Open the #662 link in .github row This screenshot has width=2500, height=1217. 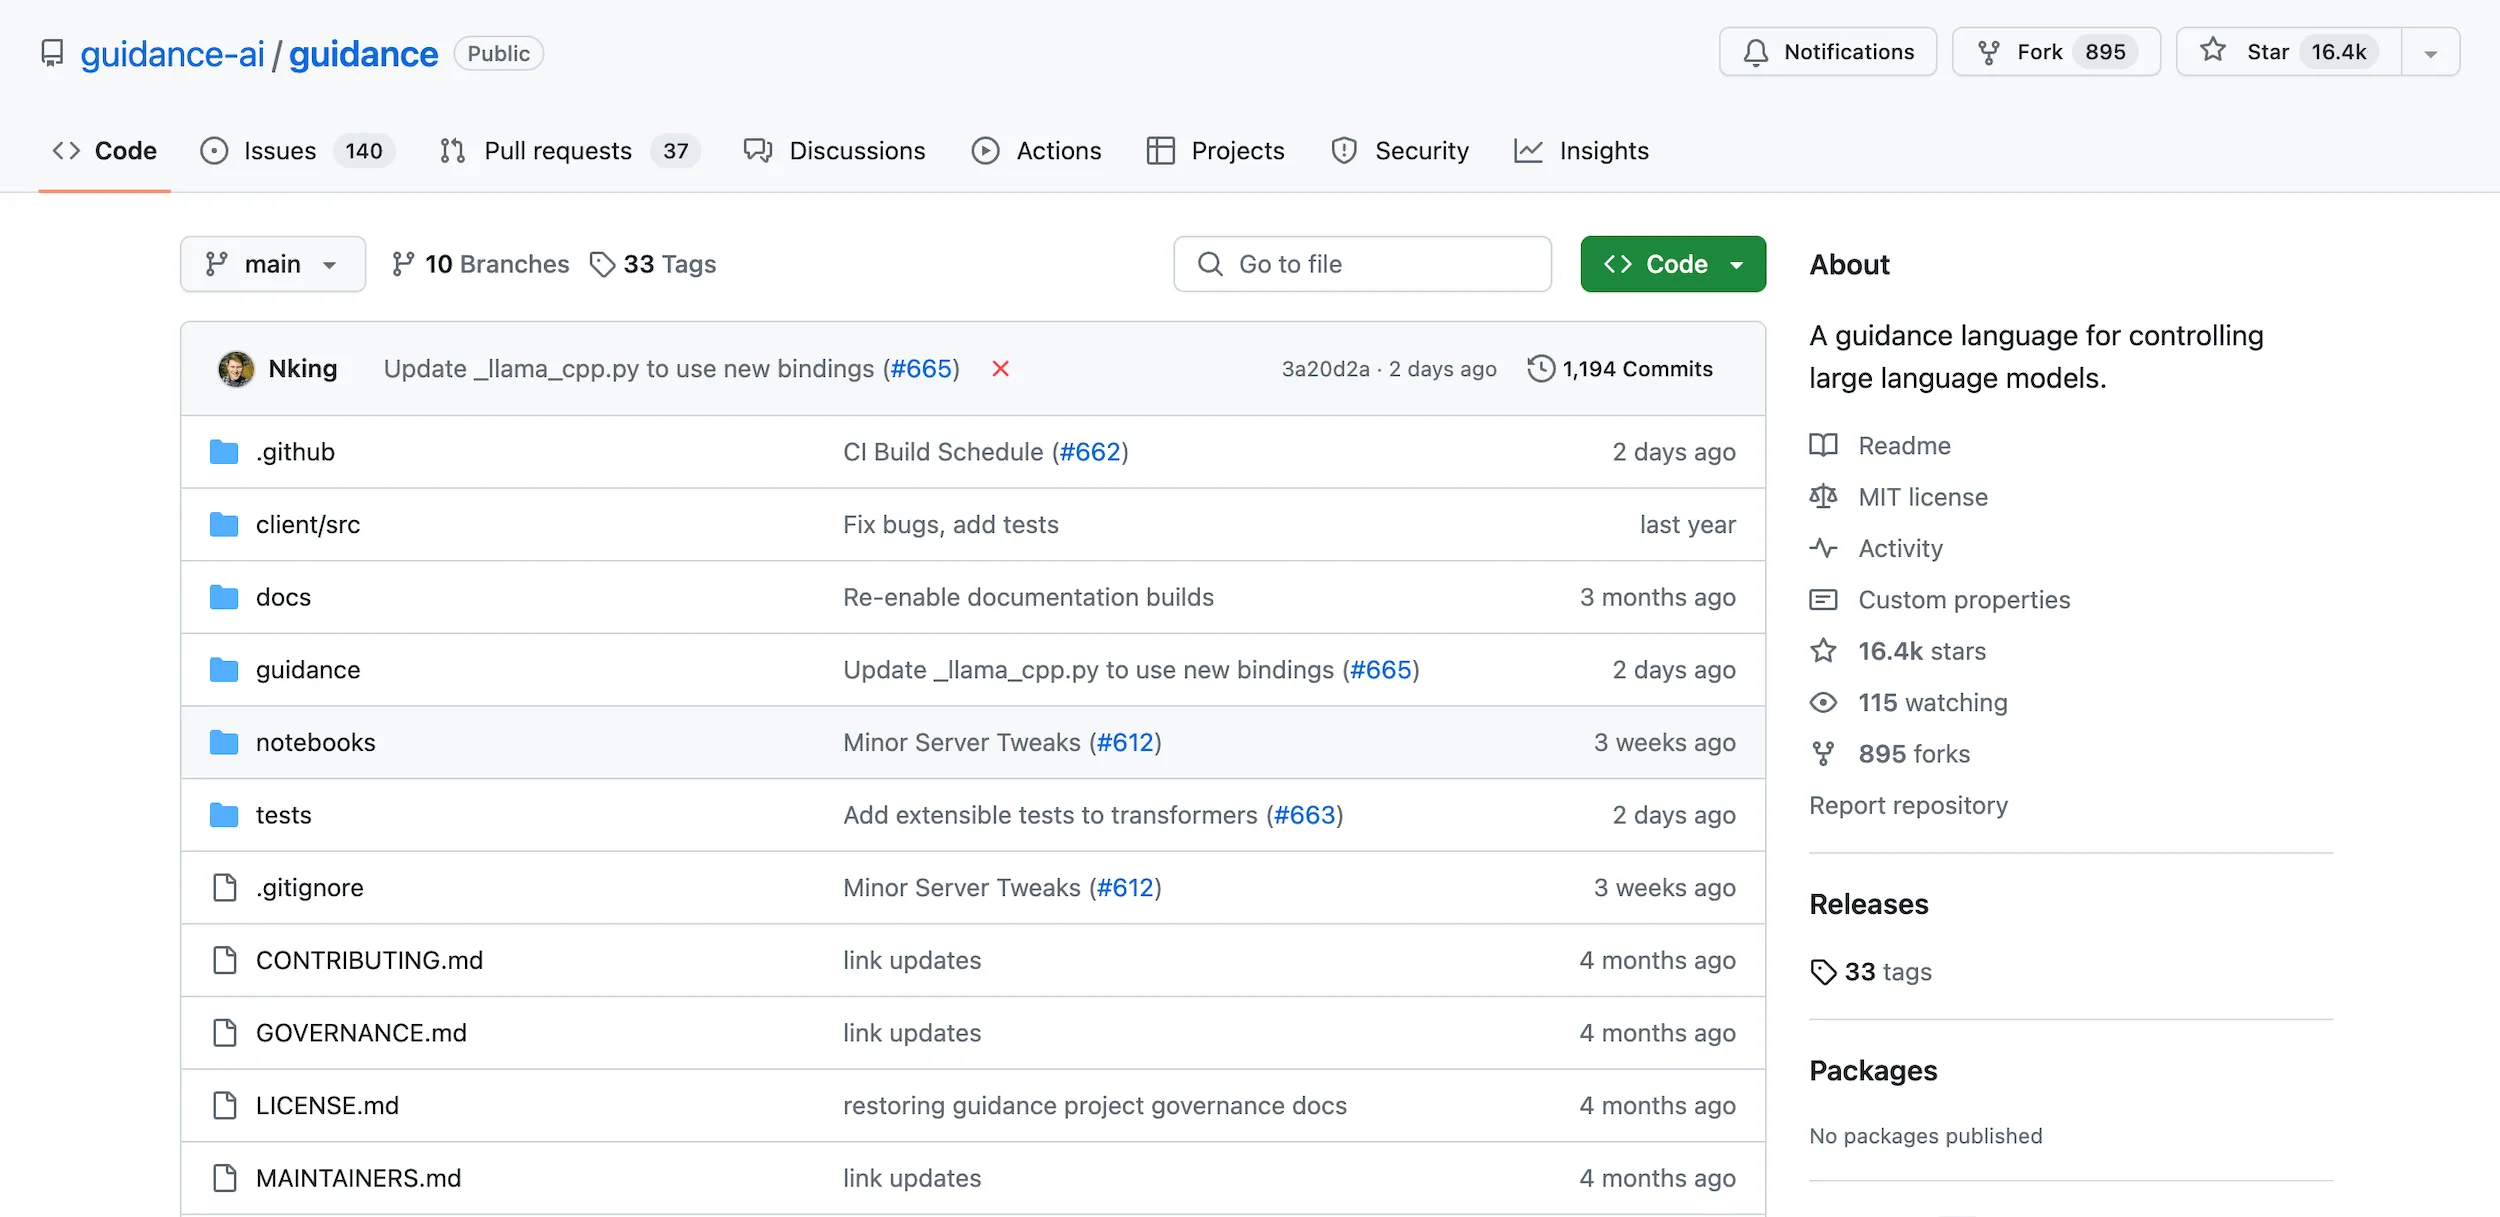1090,452
